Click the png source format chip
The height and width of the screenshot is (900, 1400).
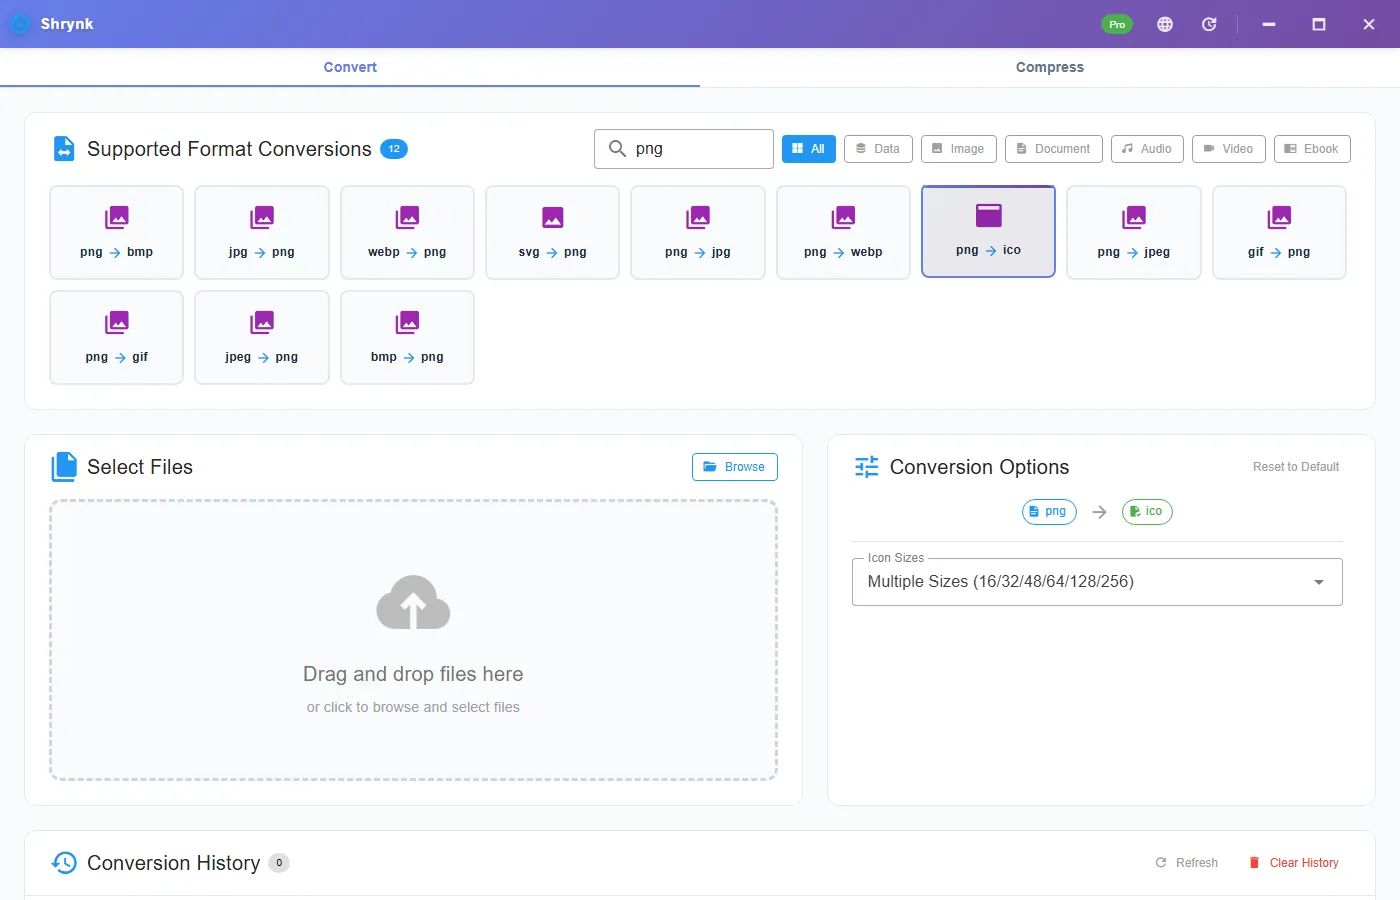pyautogui.click(x=1049, y=511)
